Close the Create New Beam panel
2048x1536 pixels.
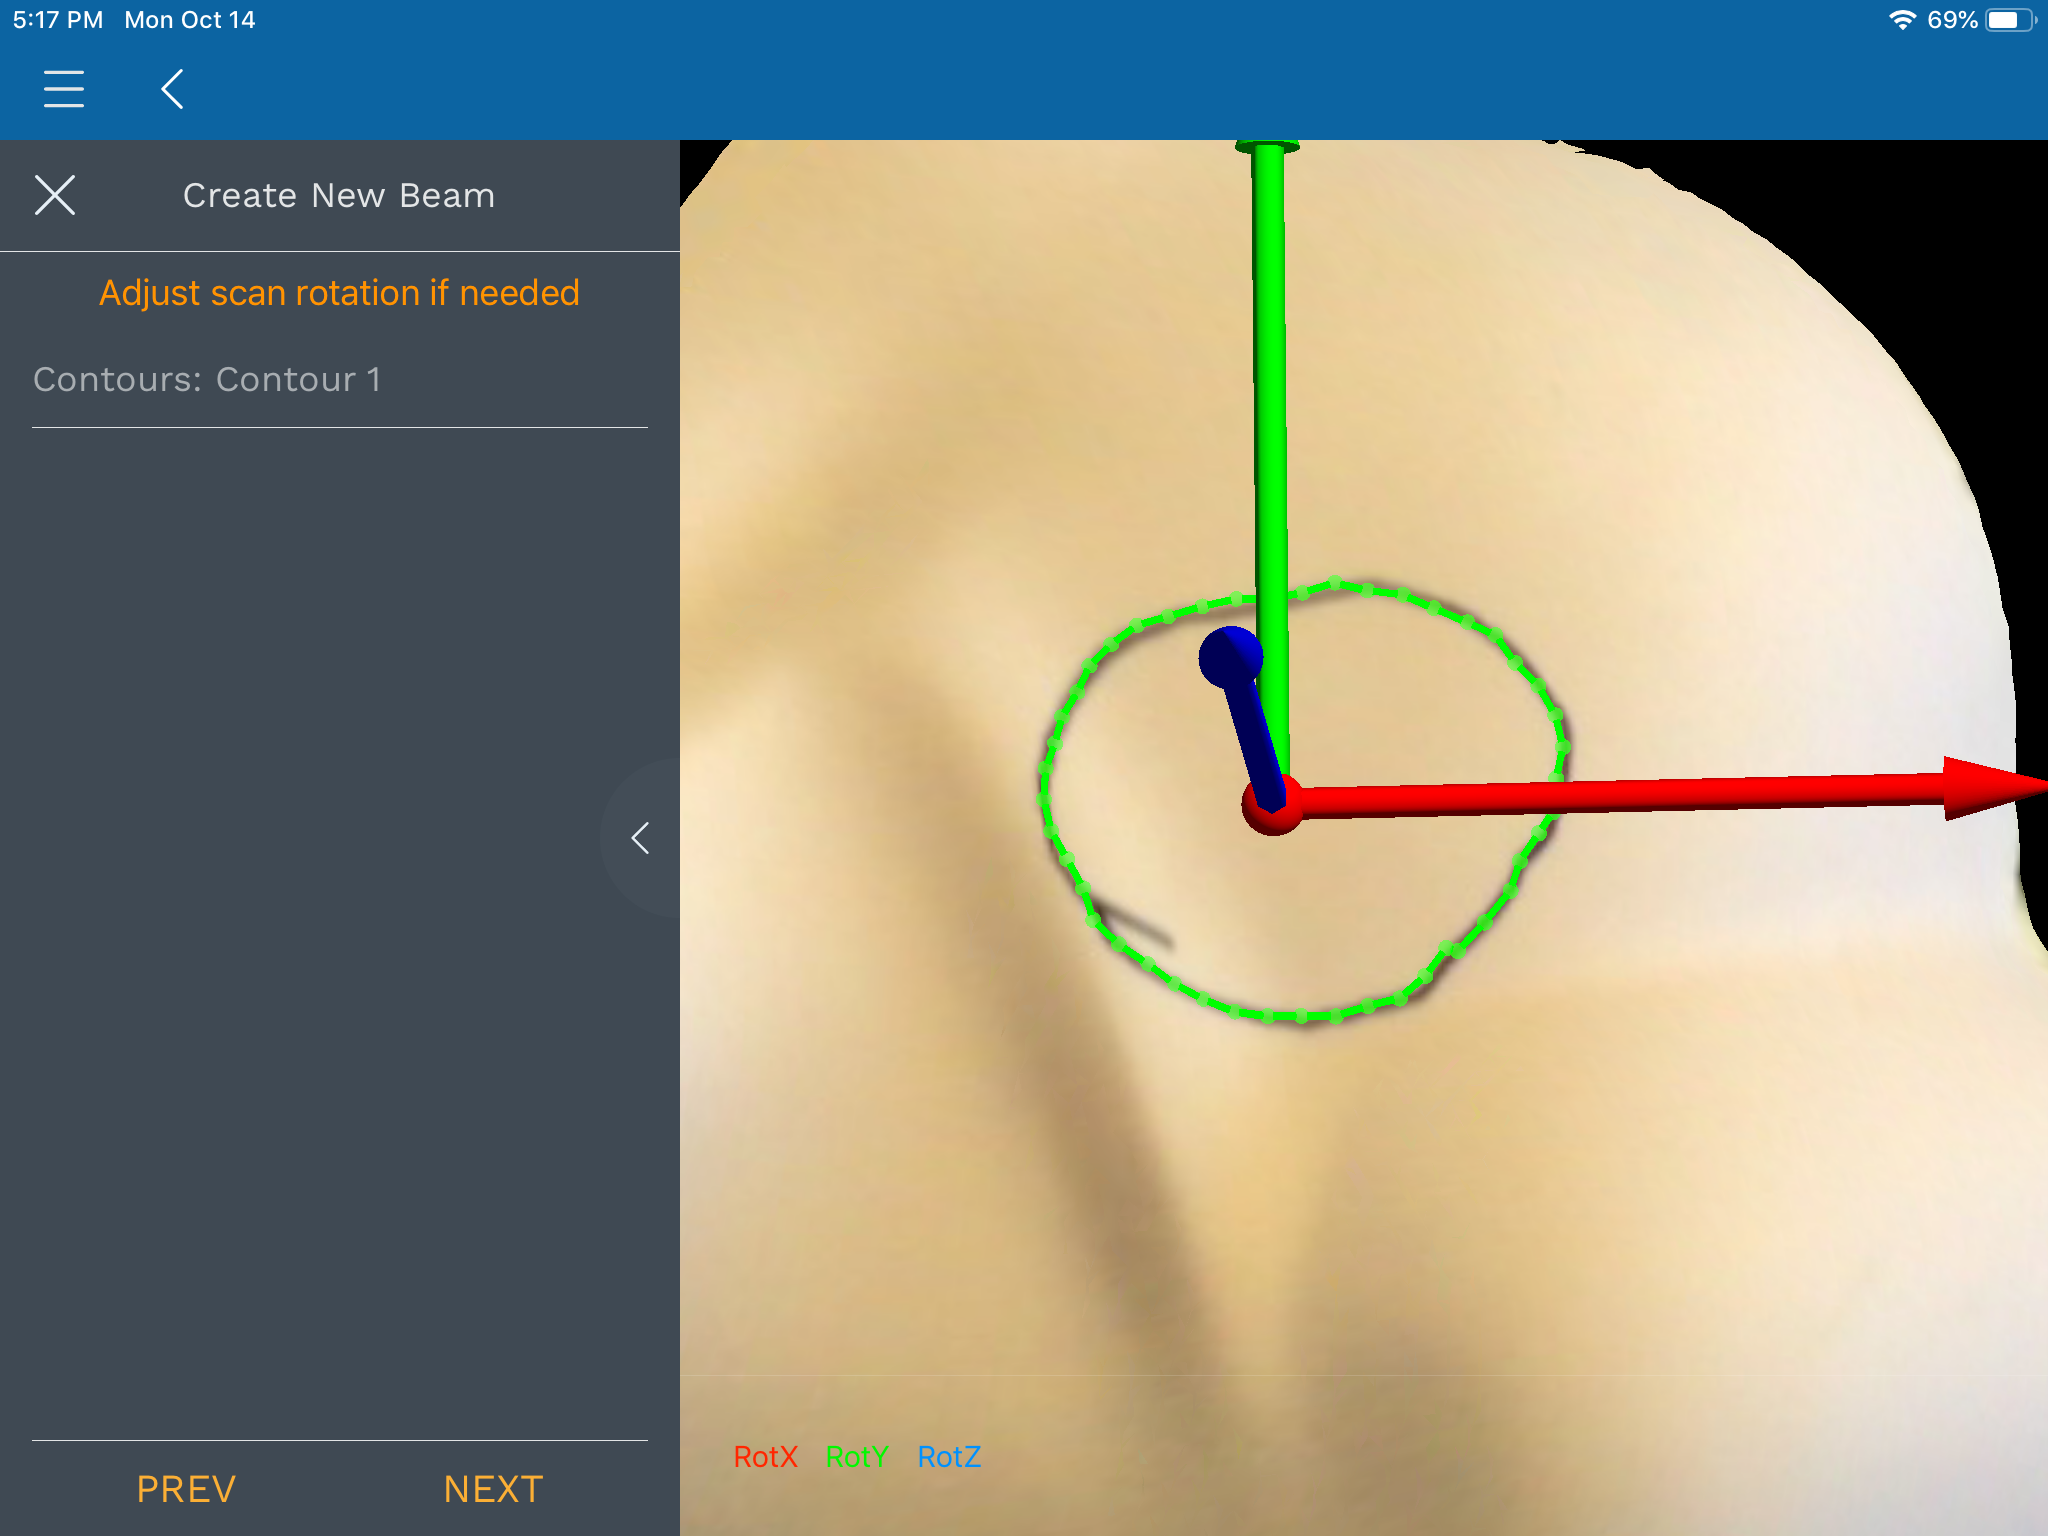pyautogui.click(x=55, y=195)
